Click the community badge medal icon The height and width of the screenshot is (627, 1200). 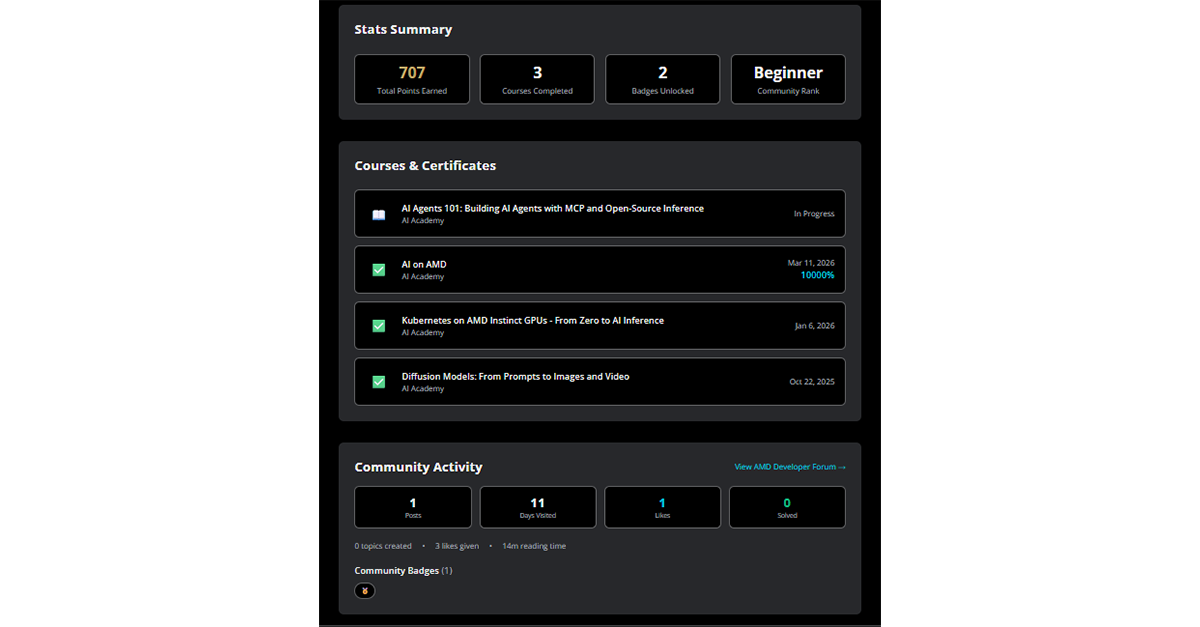point(364,591)
